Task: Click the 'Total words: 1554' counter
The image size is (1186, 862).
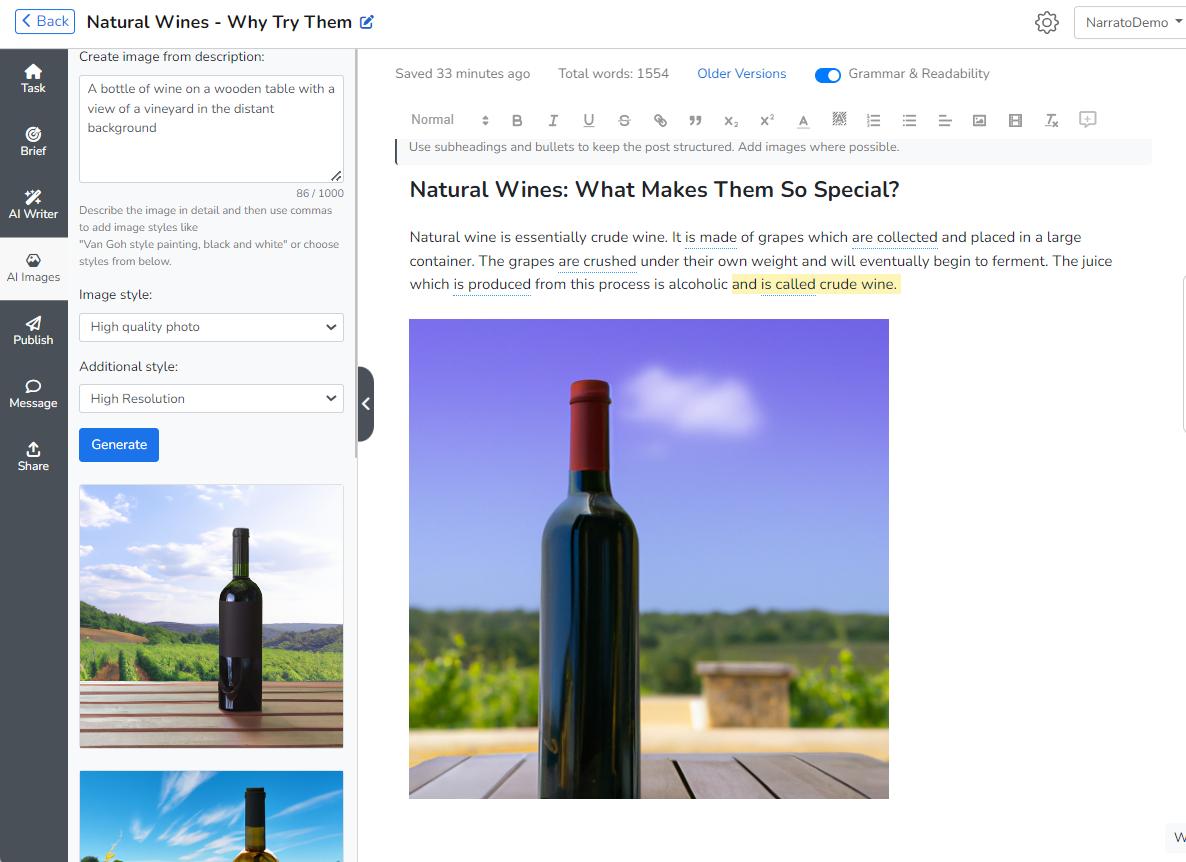Action: click(613, 73)
